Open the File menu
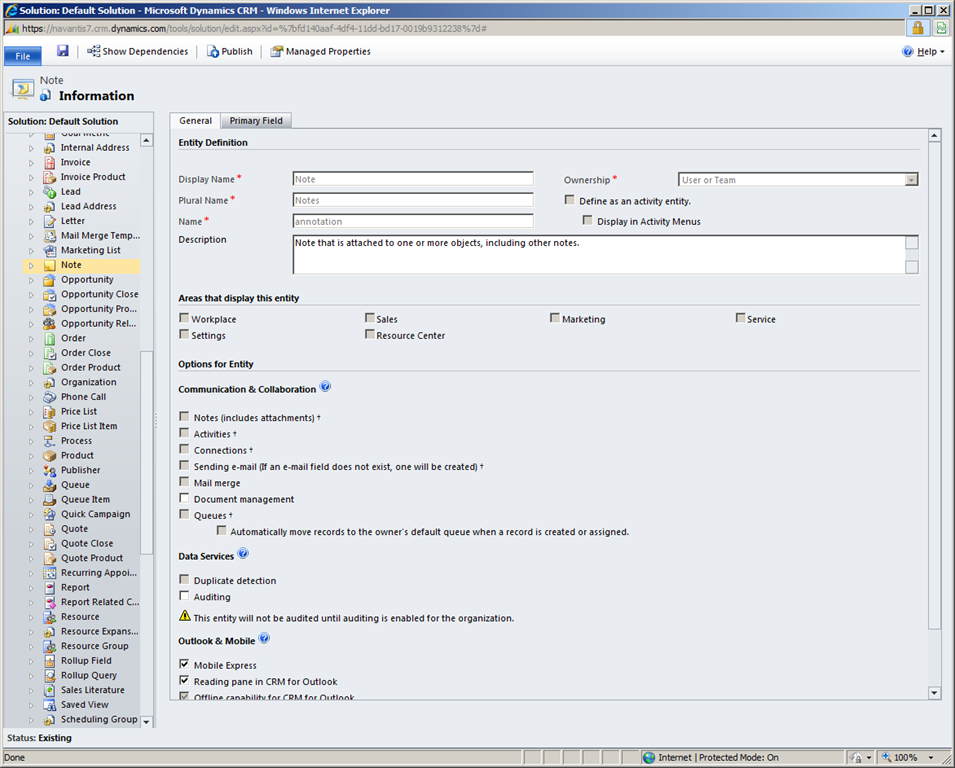Viewport: 955px width, 768px height. [x=23, y=56]
